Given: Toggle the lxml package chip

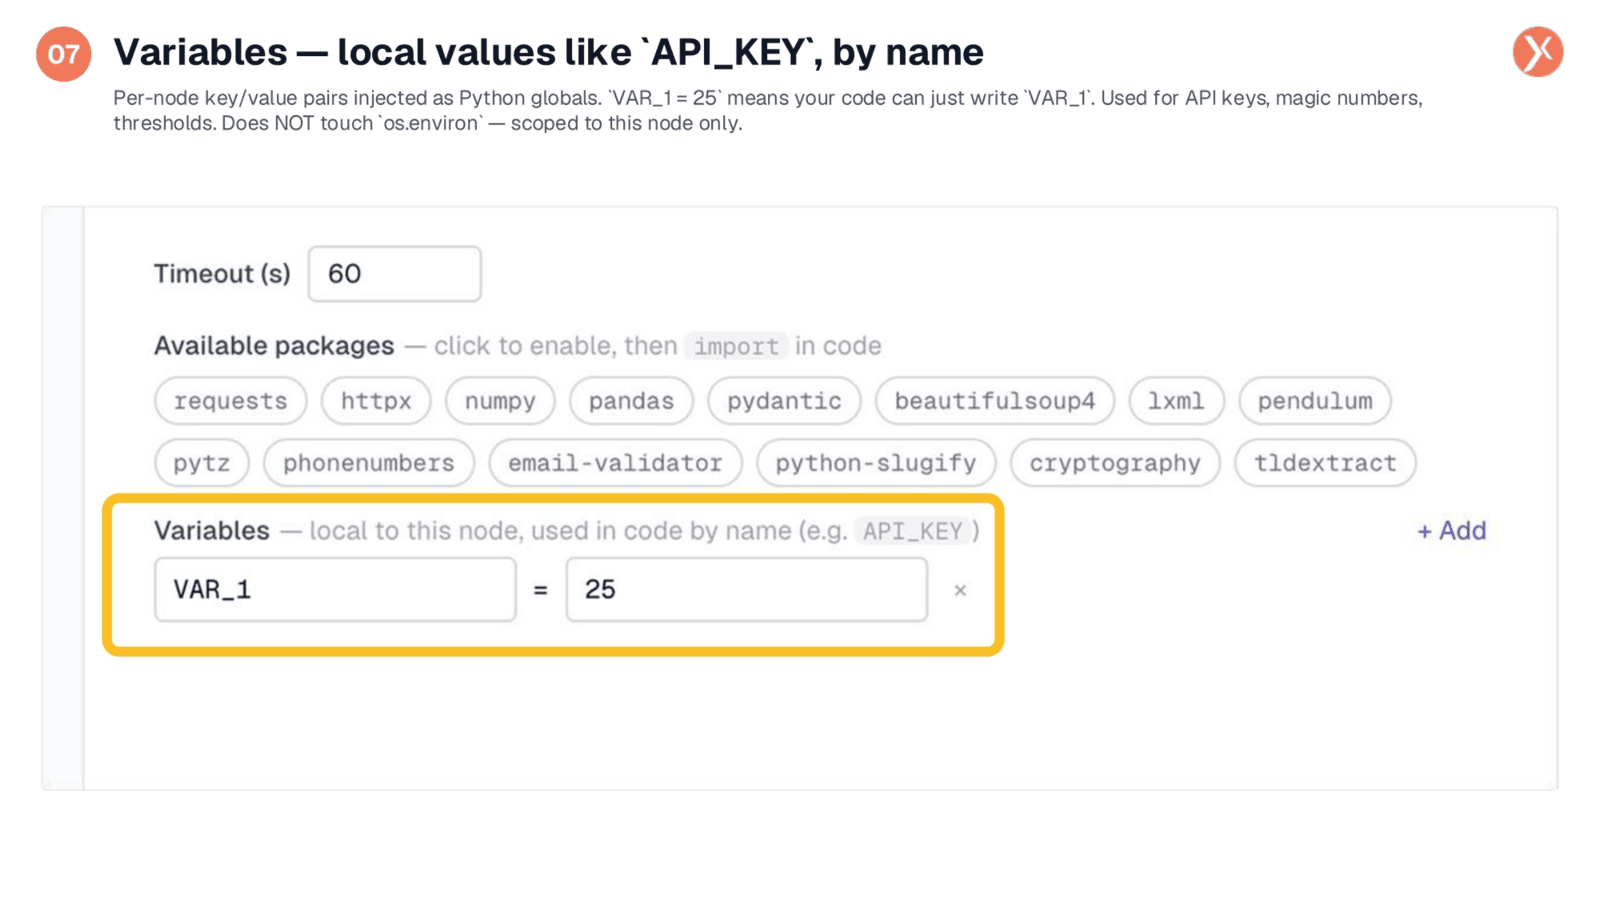Looking at the screenshot, I should coord(1176,401).
